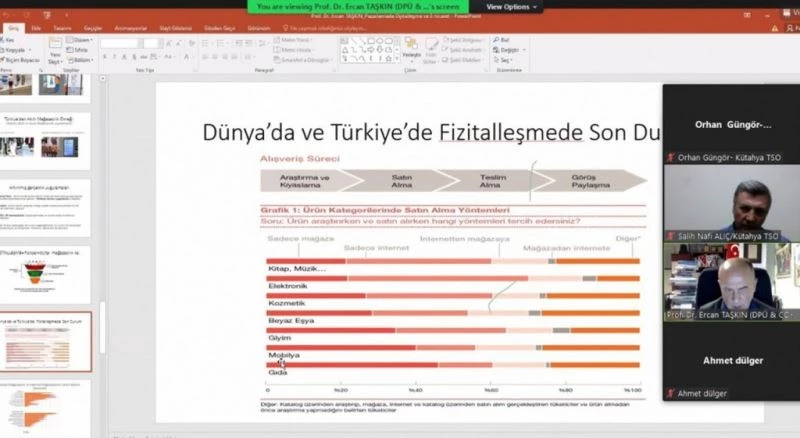Open the Zoom View Options dropdown
This screenshot has height=438, width=800.
coord(511,6)
